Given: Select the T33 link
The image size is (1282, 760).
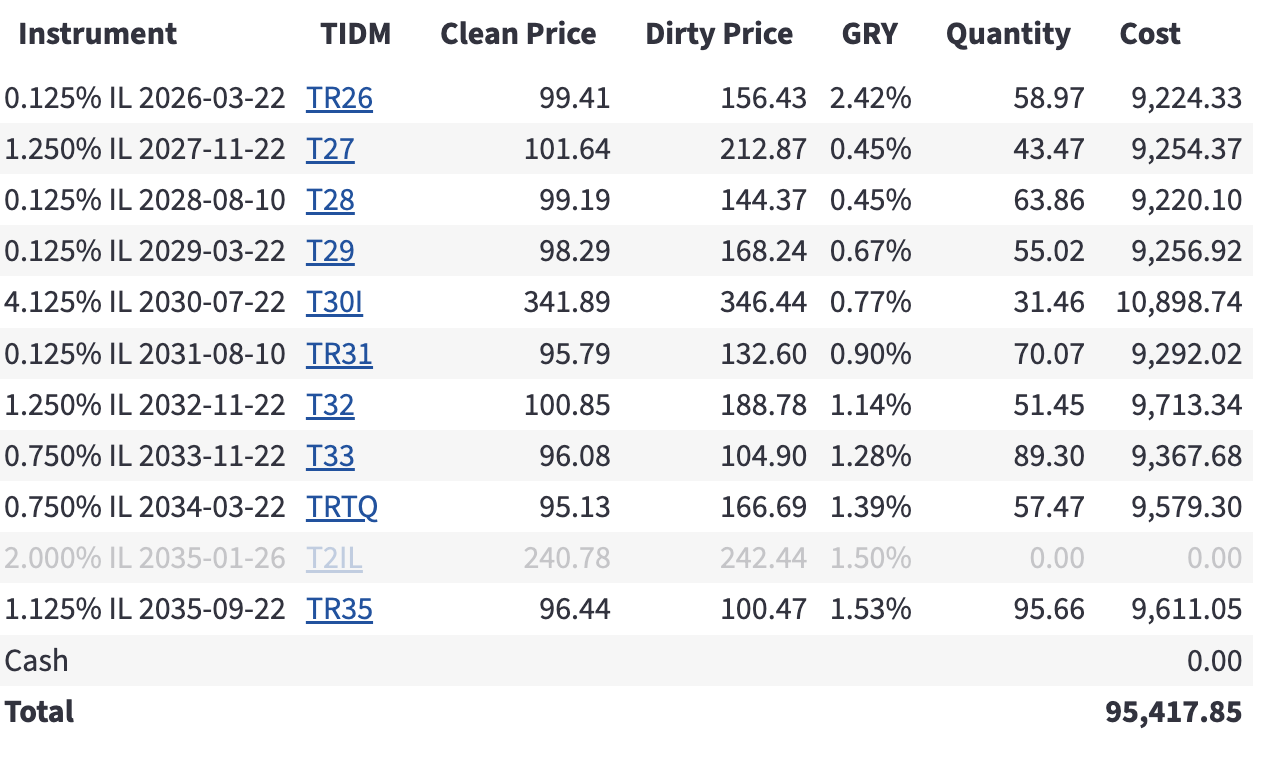Looking at the screenshot, I should tap(330, 456).
